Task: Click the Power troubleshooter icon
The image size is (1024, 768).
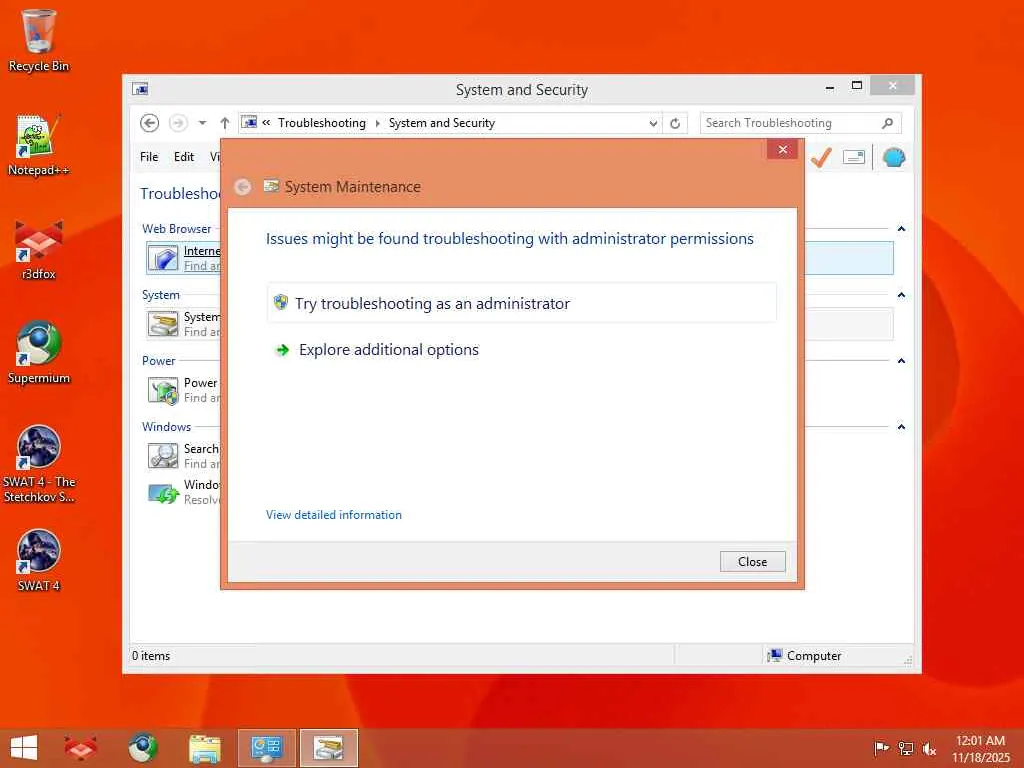Action: click(163, 391)
